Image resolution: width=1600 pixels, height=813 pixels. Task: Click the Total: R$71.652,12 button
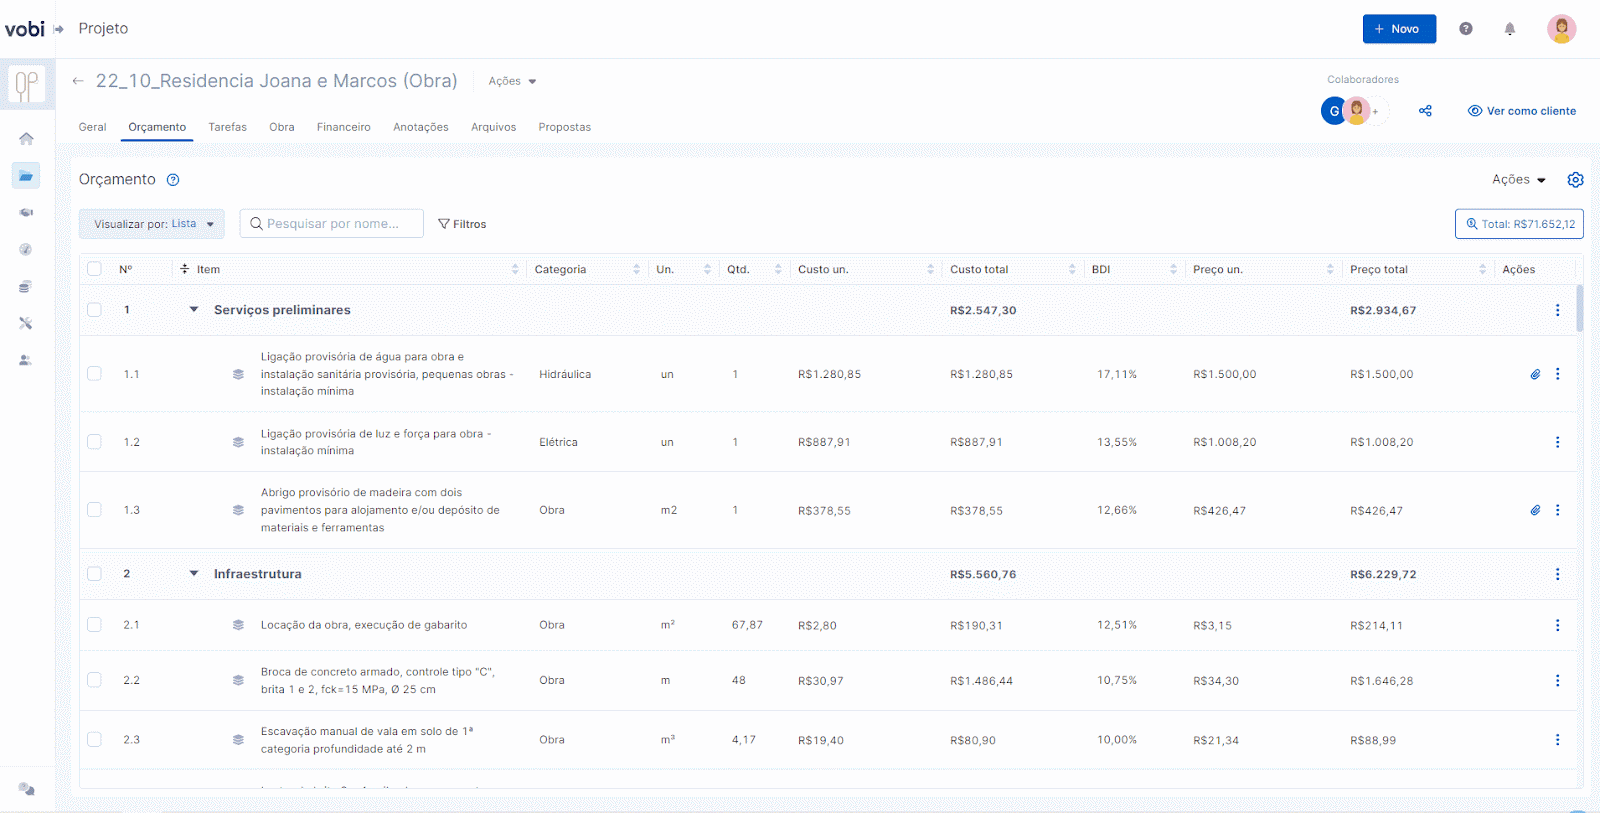(1519, 224)
